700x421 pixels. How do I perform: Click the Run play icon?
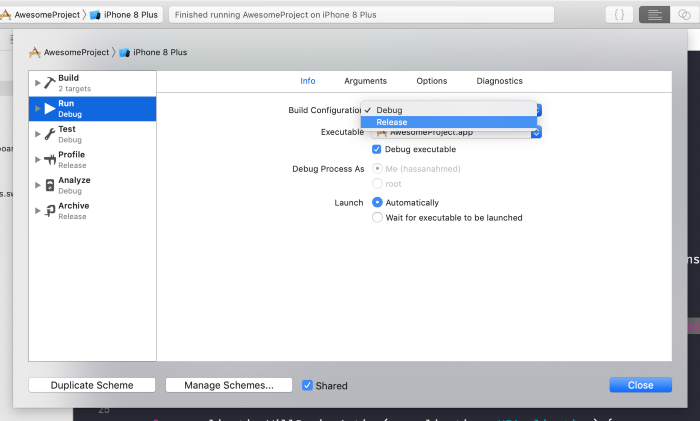tap(50, 108)
